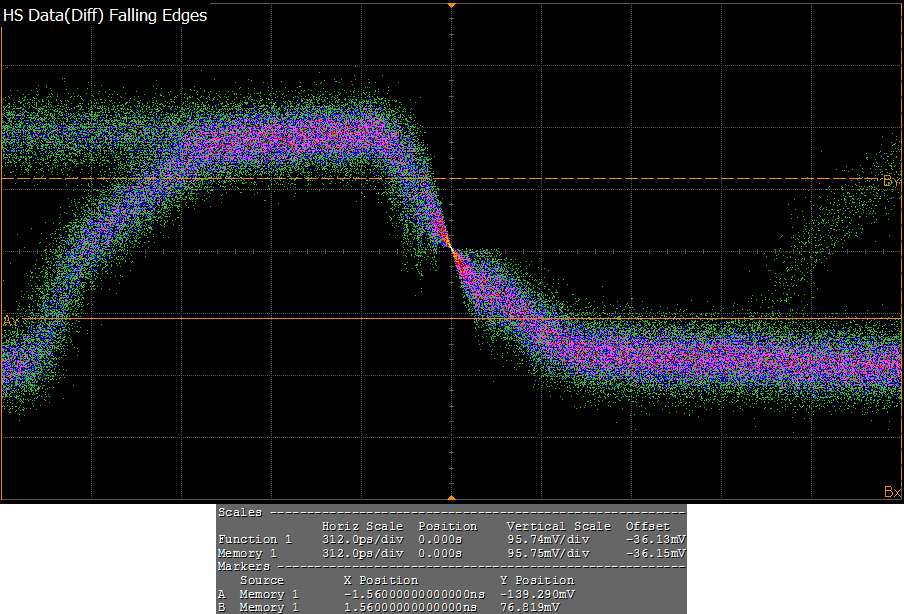Select the By marker label
Screen dimensions: 904x614
coord(891,181)
